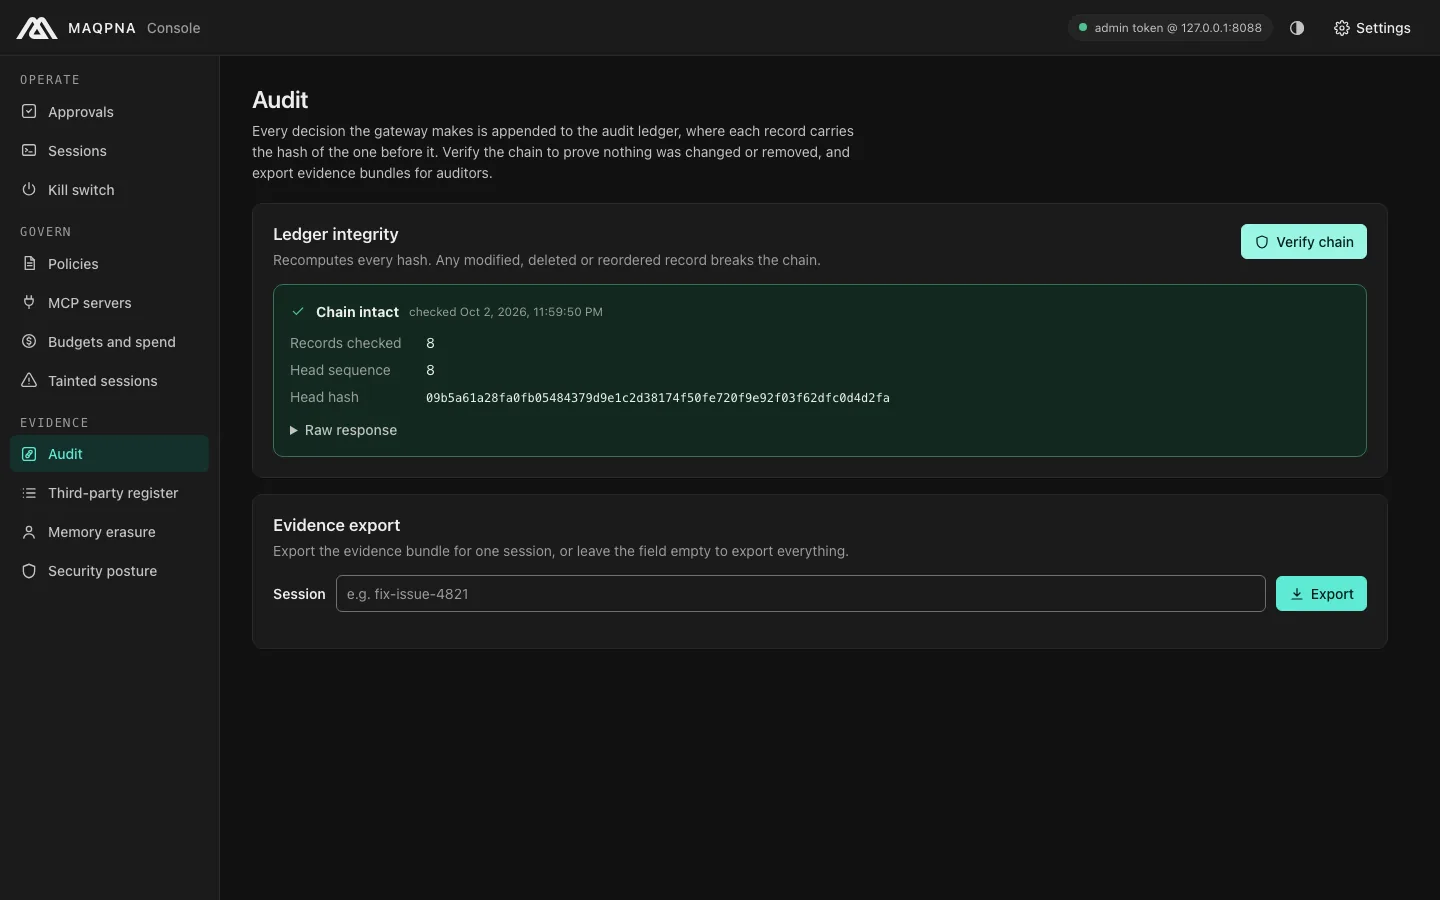Viewport: 1440px width, 900px height.
Task: Click the MCP servers plug icon
Action: pyautogui.click(x=29, y=303)
